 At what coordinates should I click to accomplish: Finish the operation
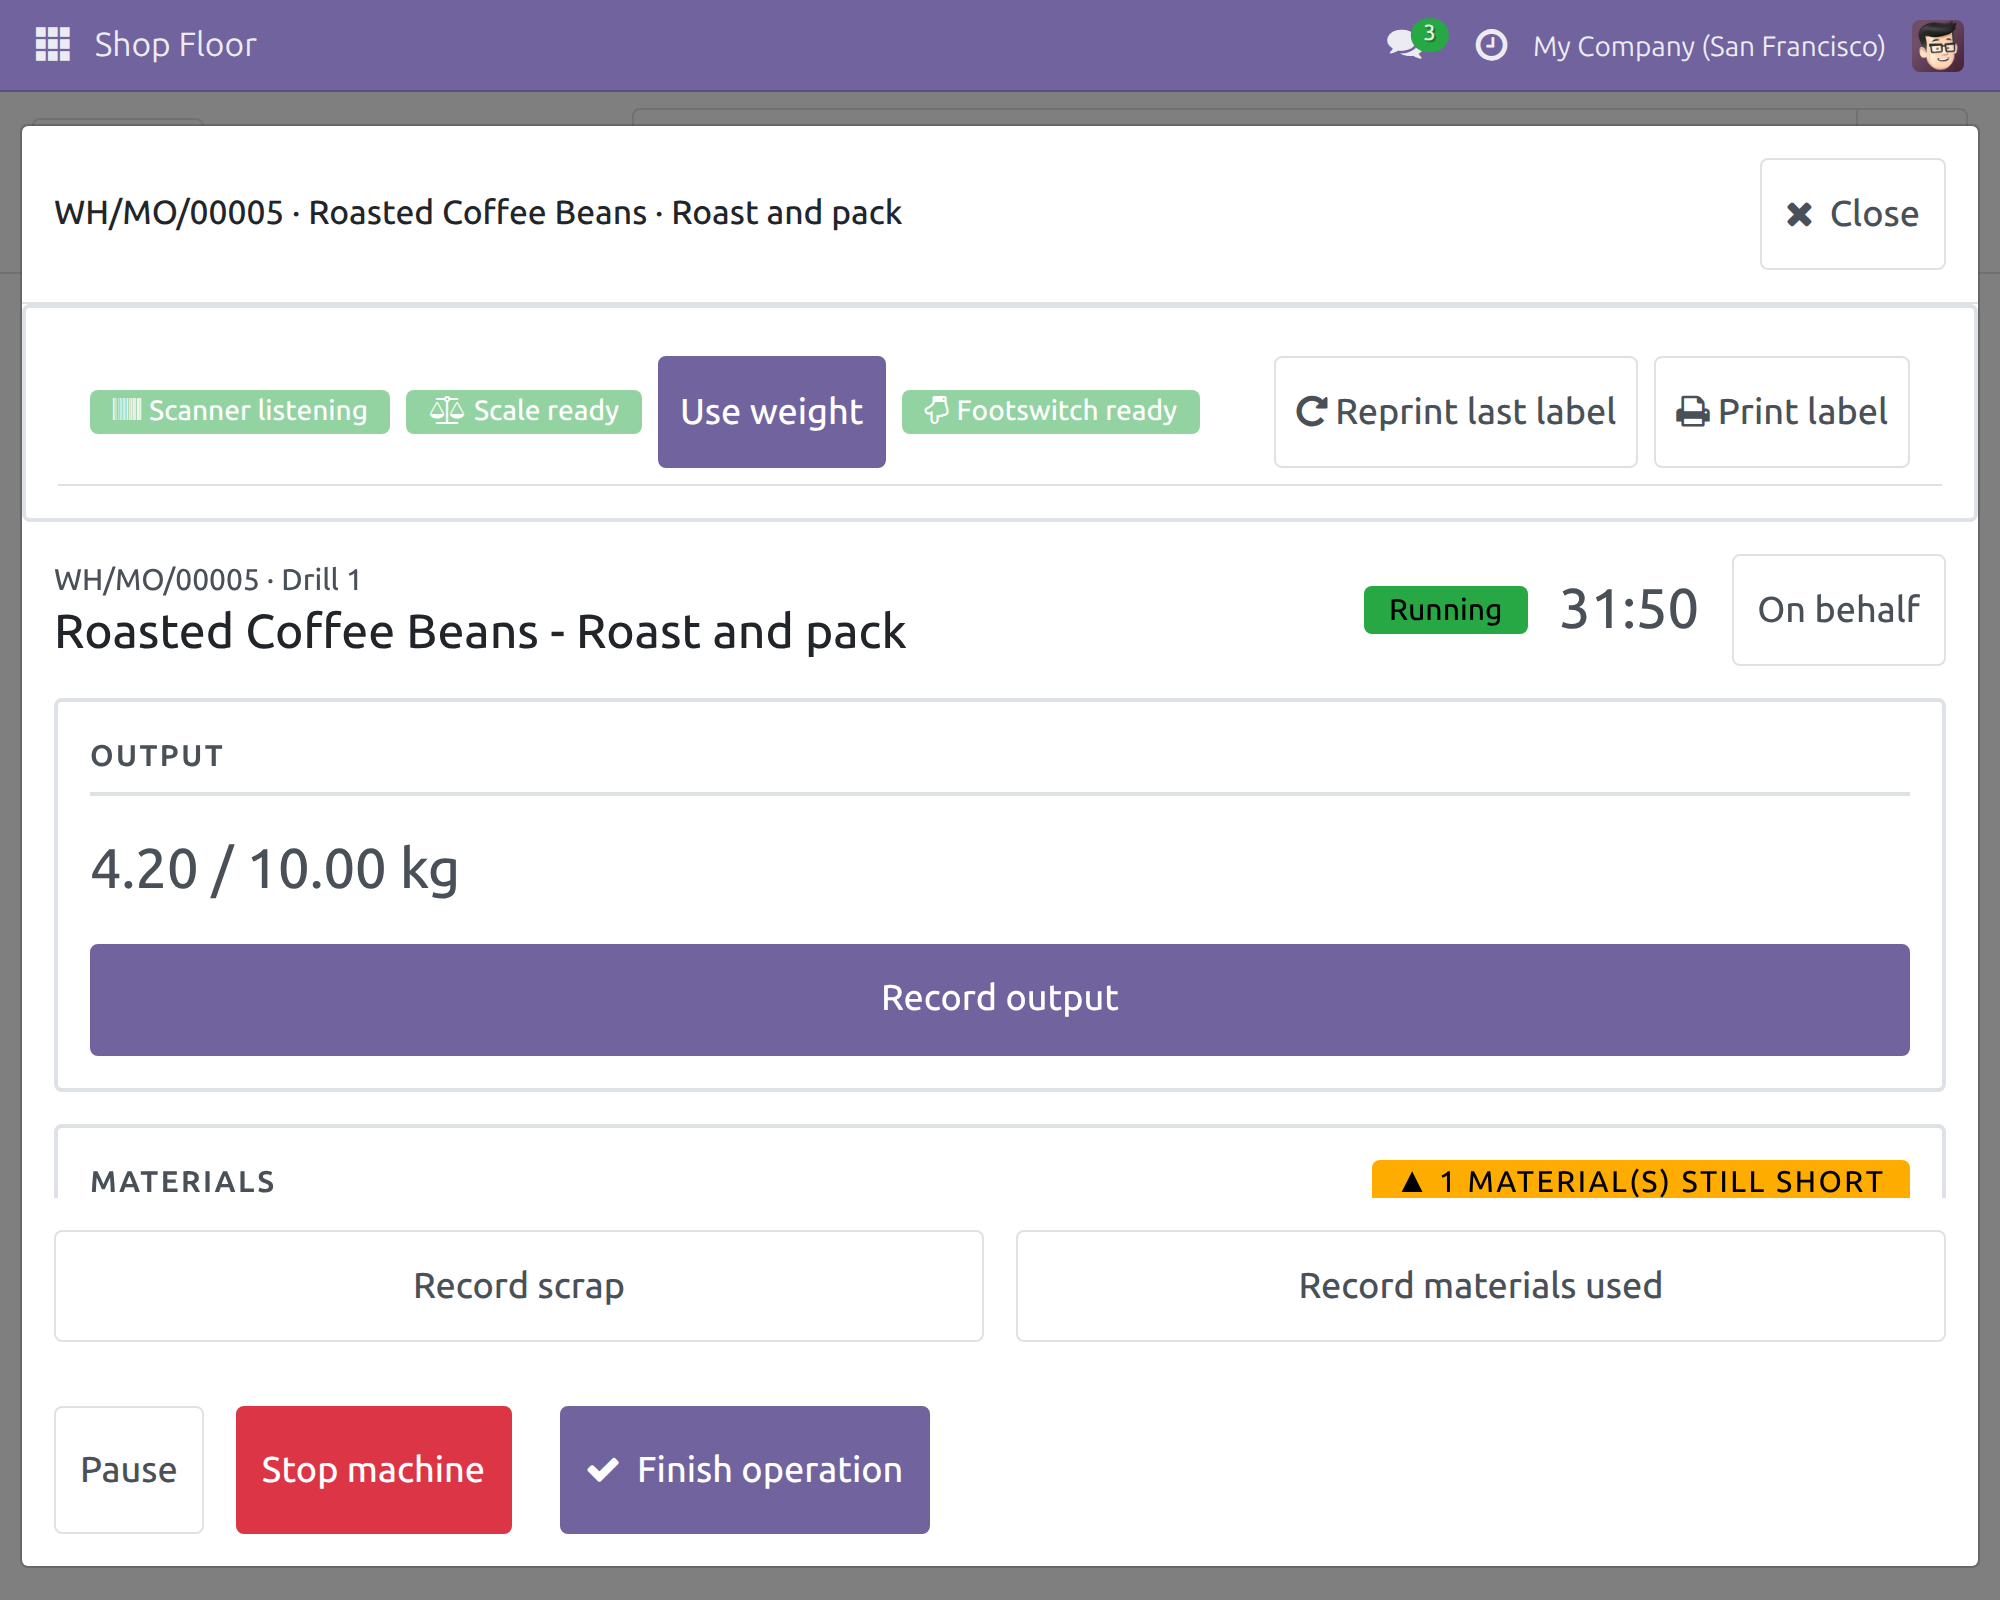745,1470
